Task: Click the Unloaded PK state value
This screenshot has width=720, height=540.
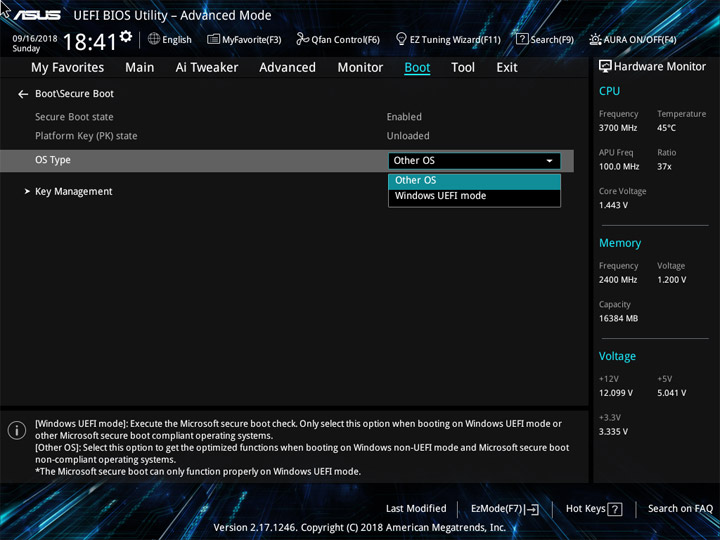Action: (x=408, y=136)
